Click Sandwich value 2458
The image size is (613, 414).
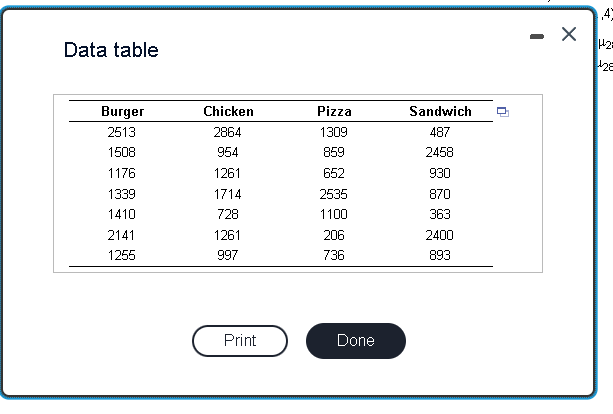(439, 152)
